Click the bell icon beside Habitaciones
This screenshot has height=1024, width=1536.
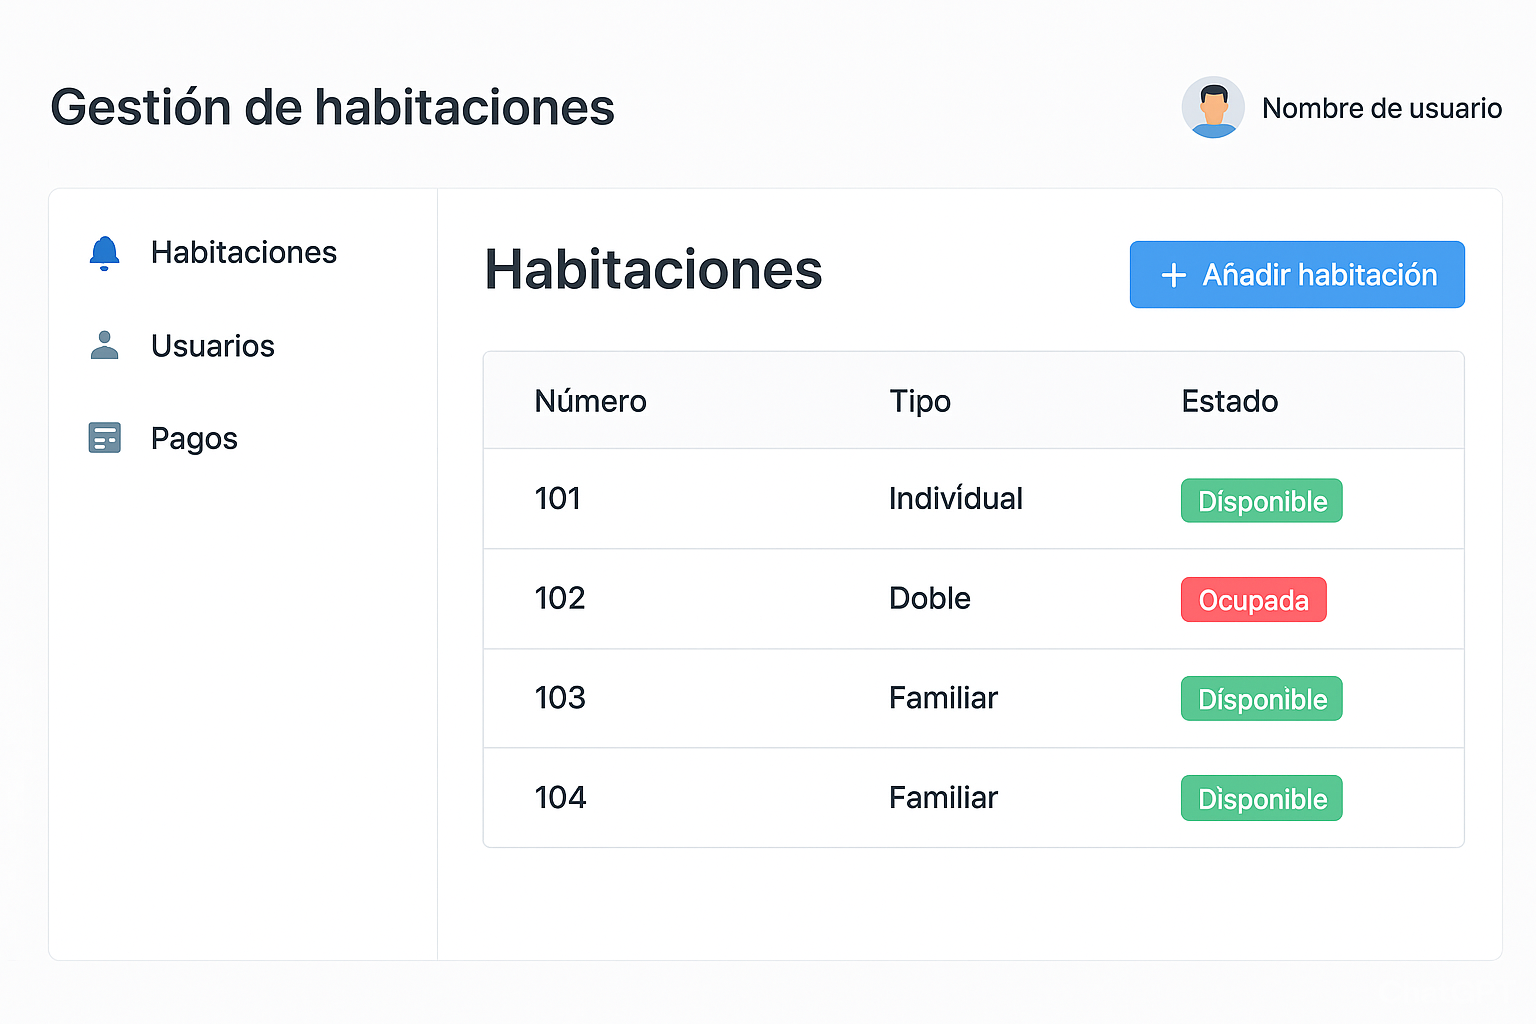(104, 253)
